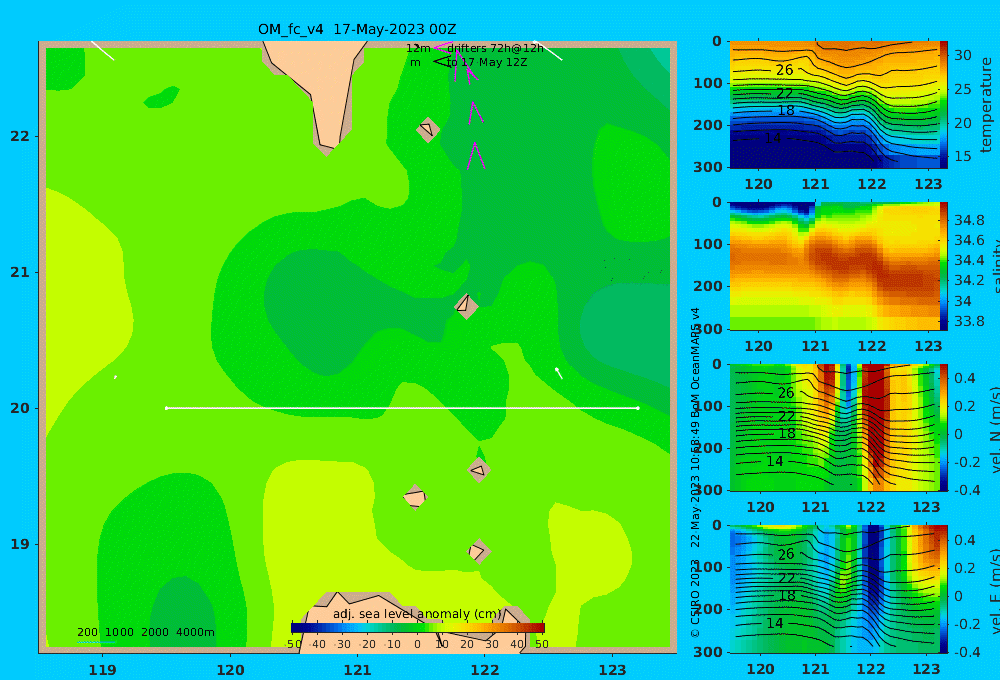Click latitude label 19 on the map axis

point(20,544)
